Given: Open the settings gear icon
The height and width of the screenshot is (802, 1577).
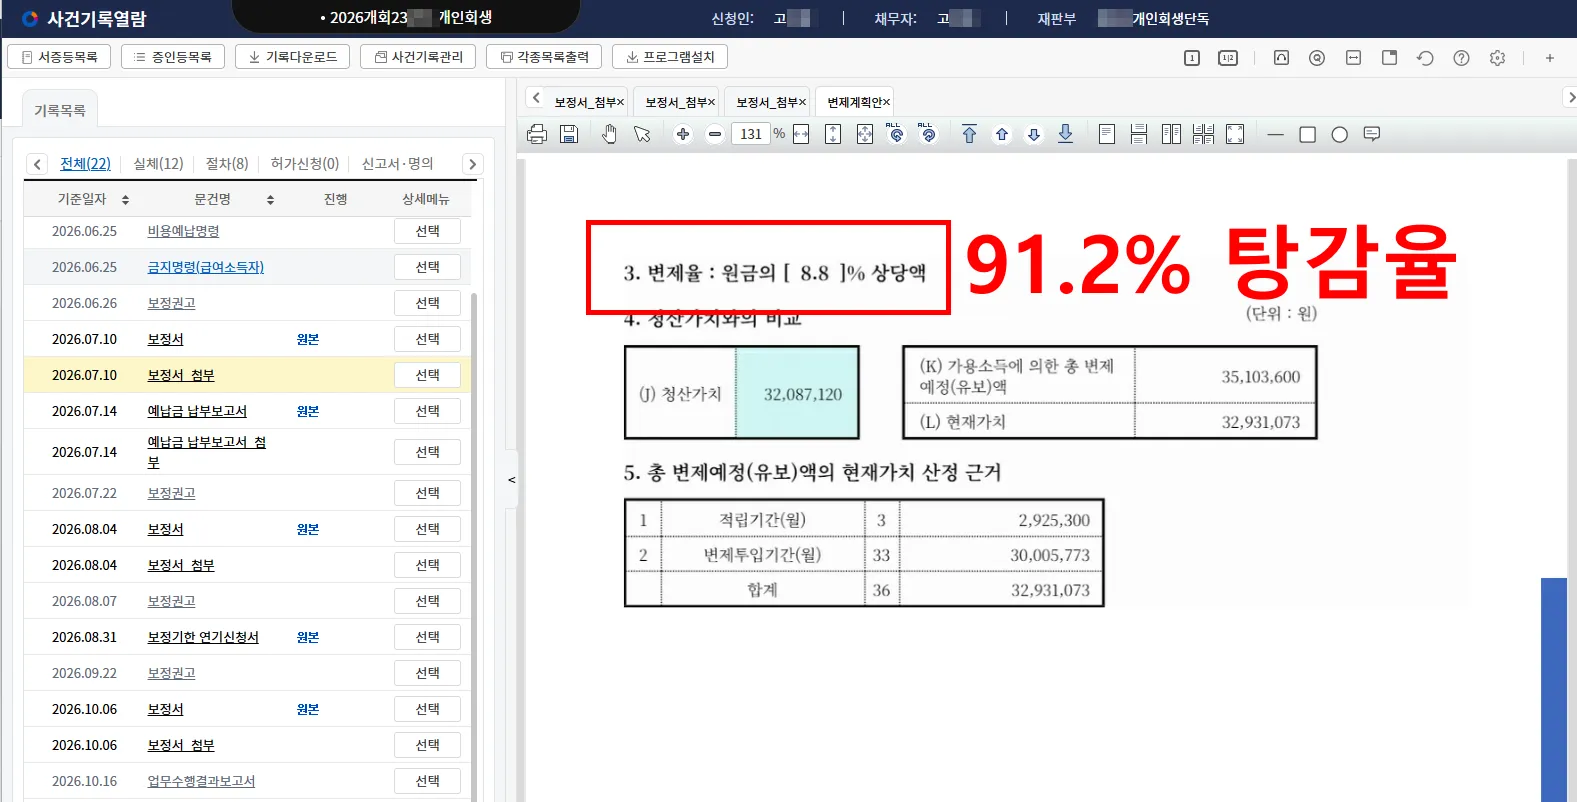Looking at the screenshot, I should tap(1497, 58).
